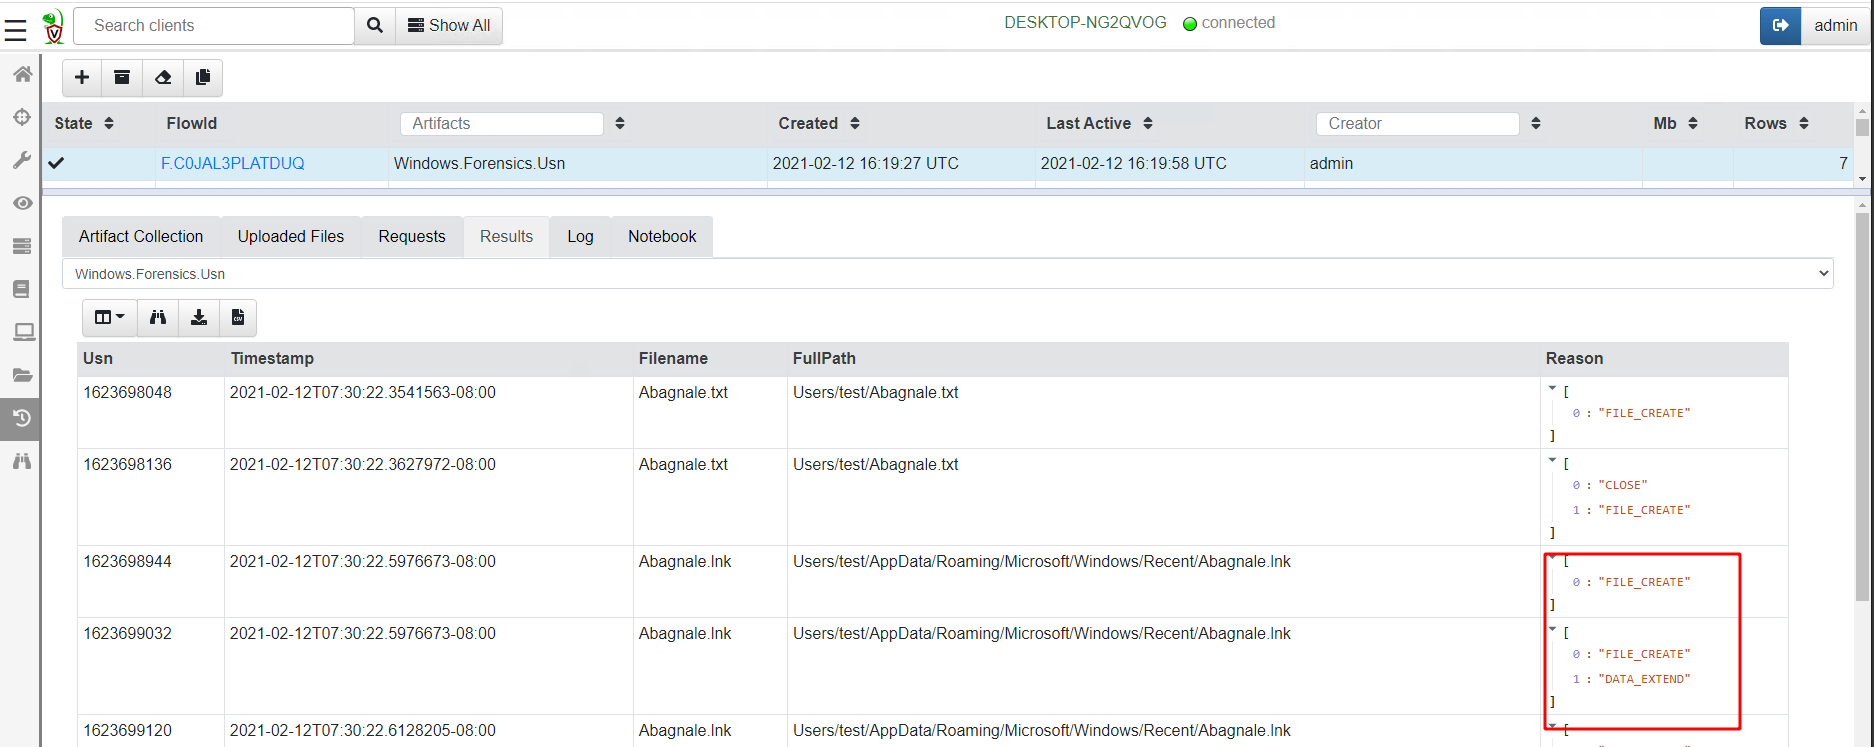The height and width of the screenshot is (747, 1874).
Task: Focus the Search clients input field
Action: (214, 25)
